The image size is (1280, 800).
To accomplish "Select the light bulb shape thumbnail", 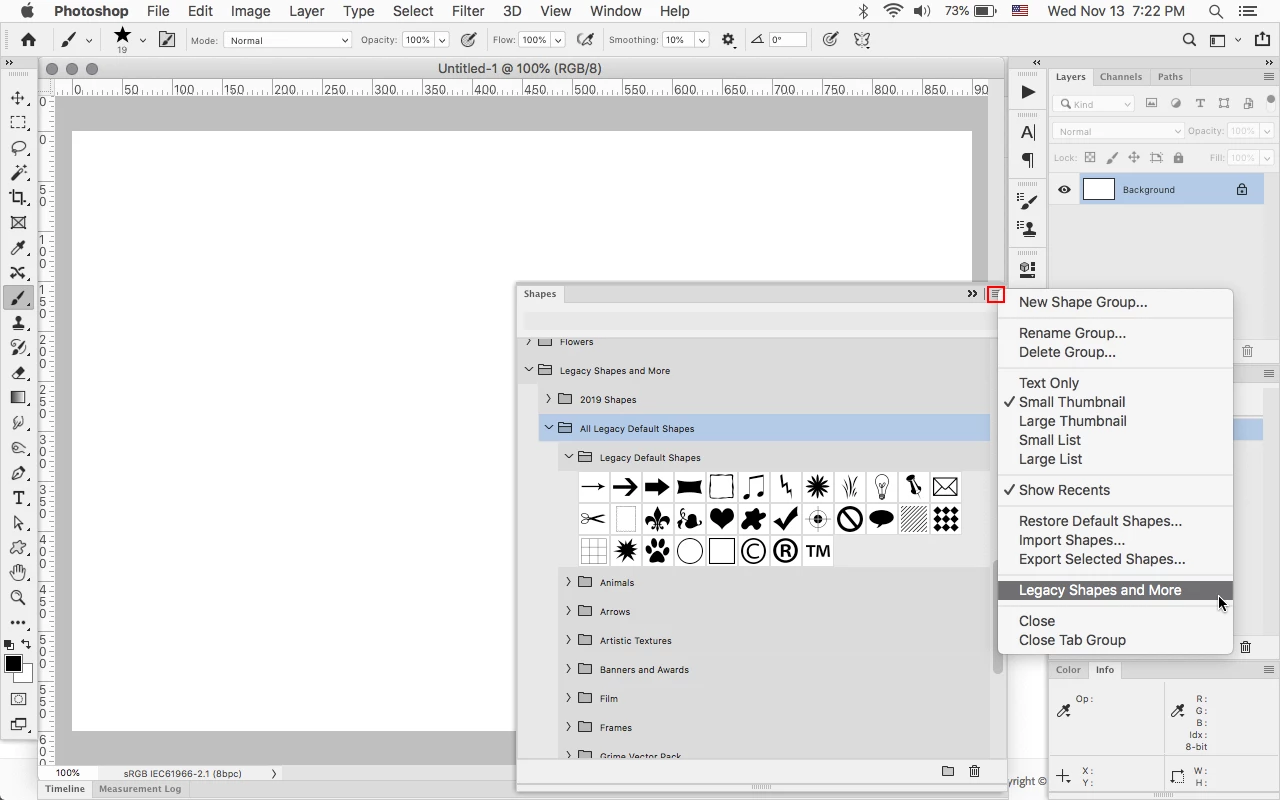I will click(x=881, y=487).
